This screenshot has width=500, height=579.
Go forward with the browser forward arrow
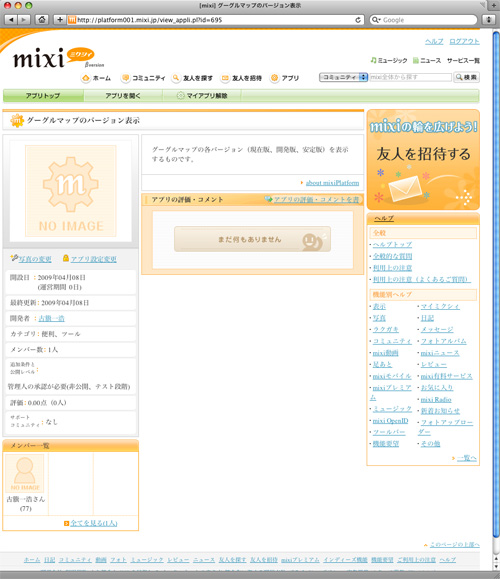coord(24,20)
